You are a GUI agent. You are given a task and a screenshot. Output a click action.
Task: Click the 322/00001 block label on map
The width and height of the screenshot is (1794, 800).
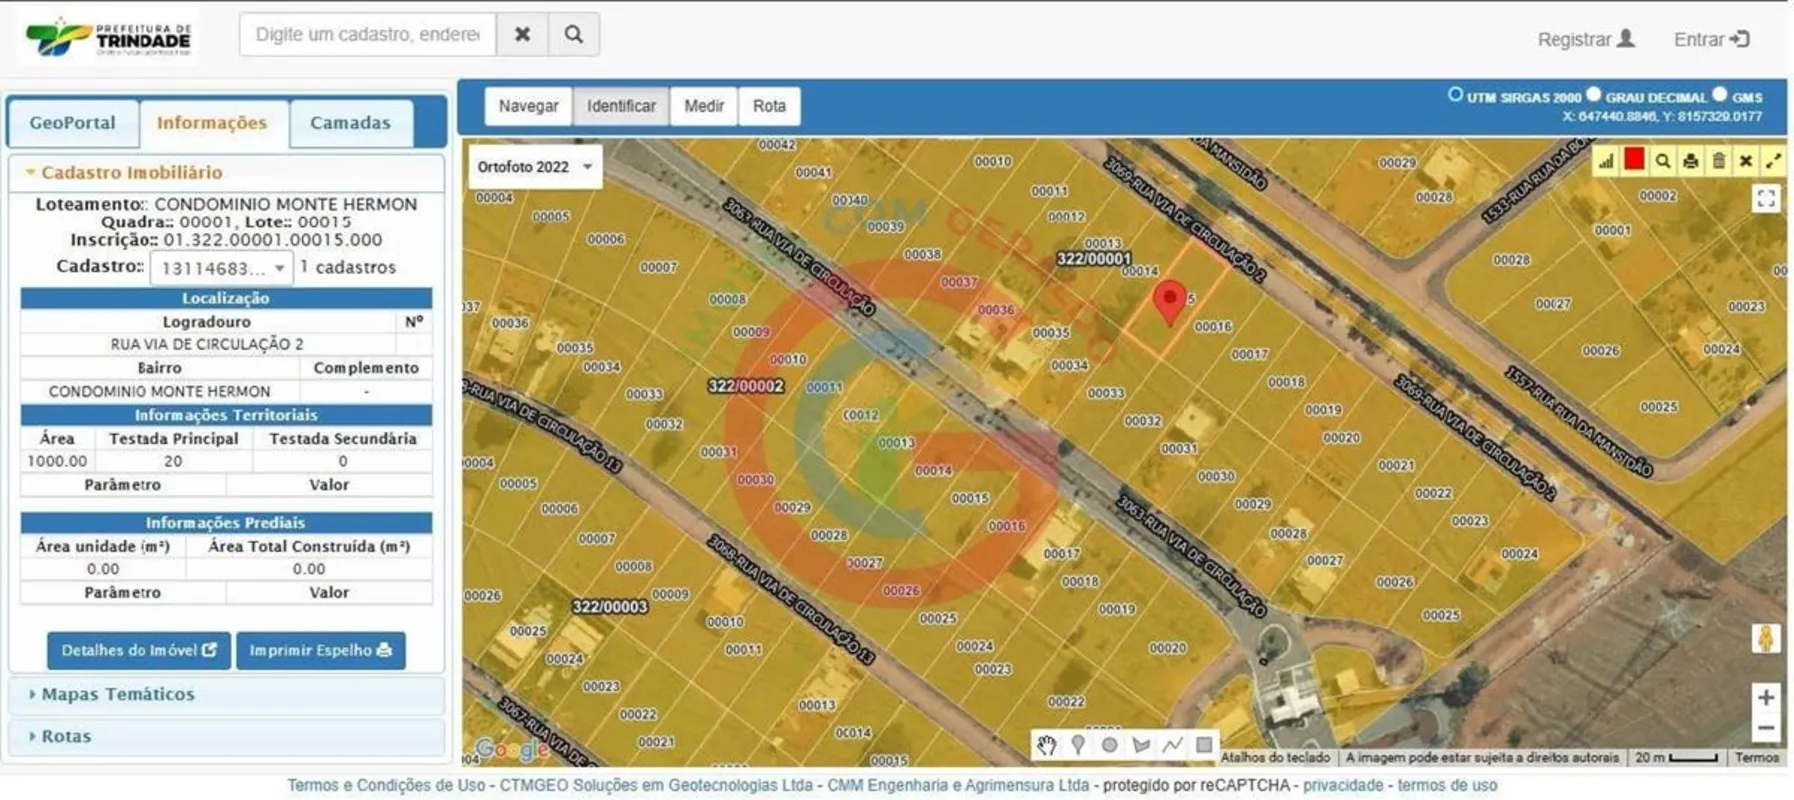(1094, 258)
